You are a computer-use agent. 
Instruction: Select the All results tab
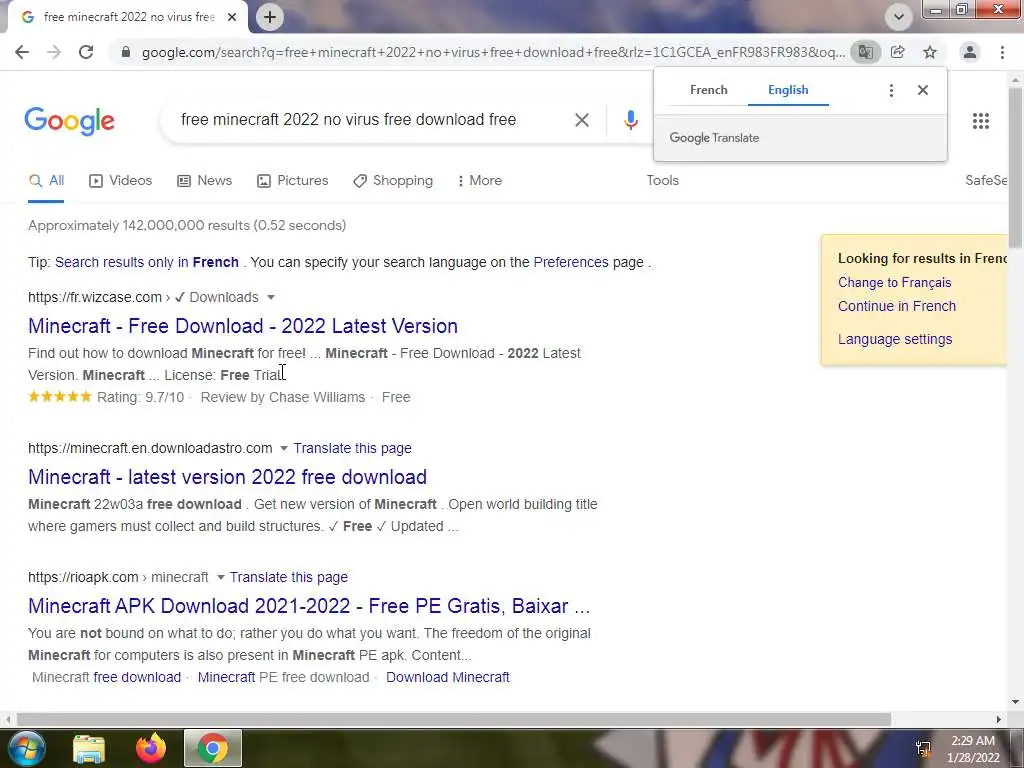[46, 181]
